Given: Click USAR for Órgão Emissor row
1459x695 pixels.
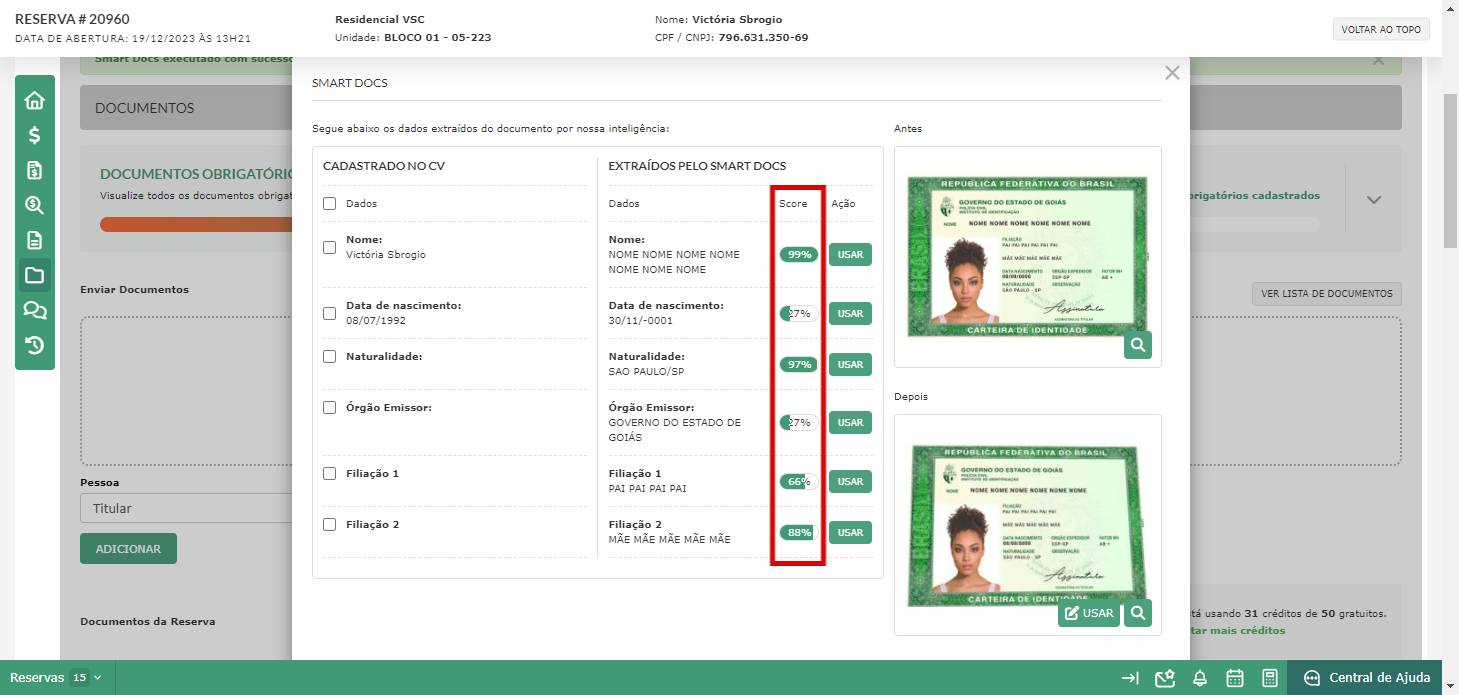Looking at the screenshot, I should pos(850,422).
